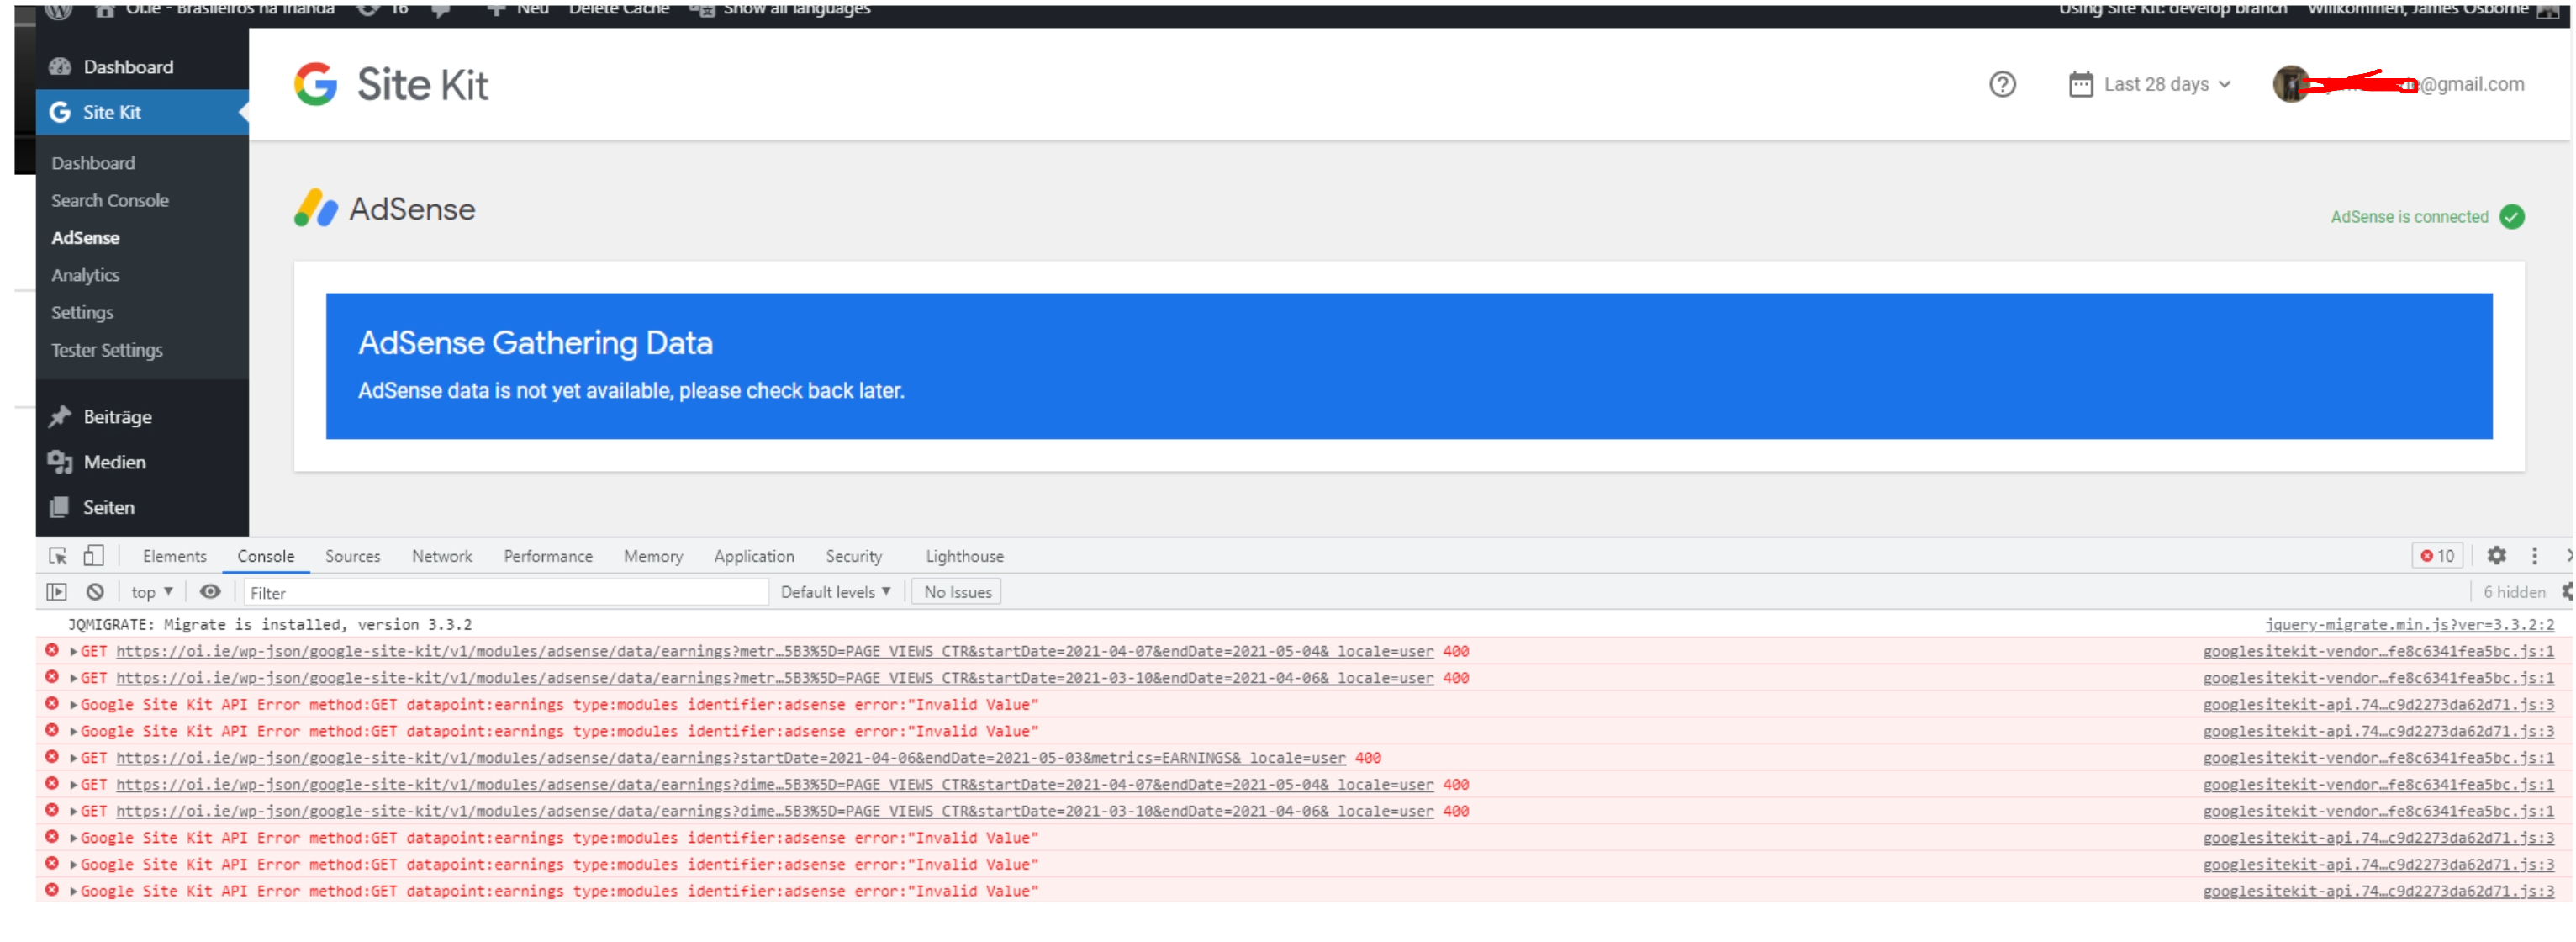Viewport: 2576px width, 942px height.
Task: Switch to the Memory tab in DevTools
Action: (653, 556)
